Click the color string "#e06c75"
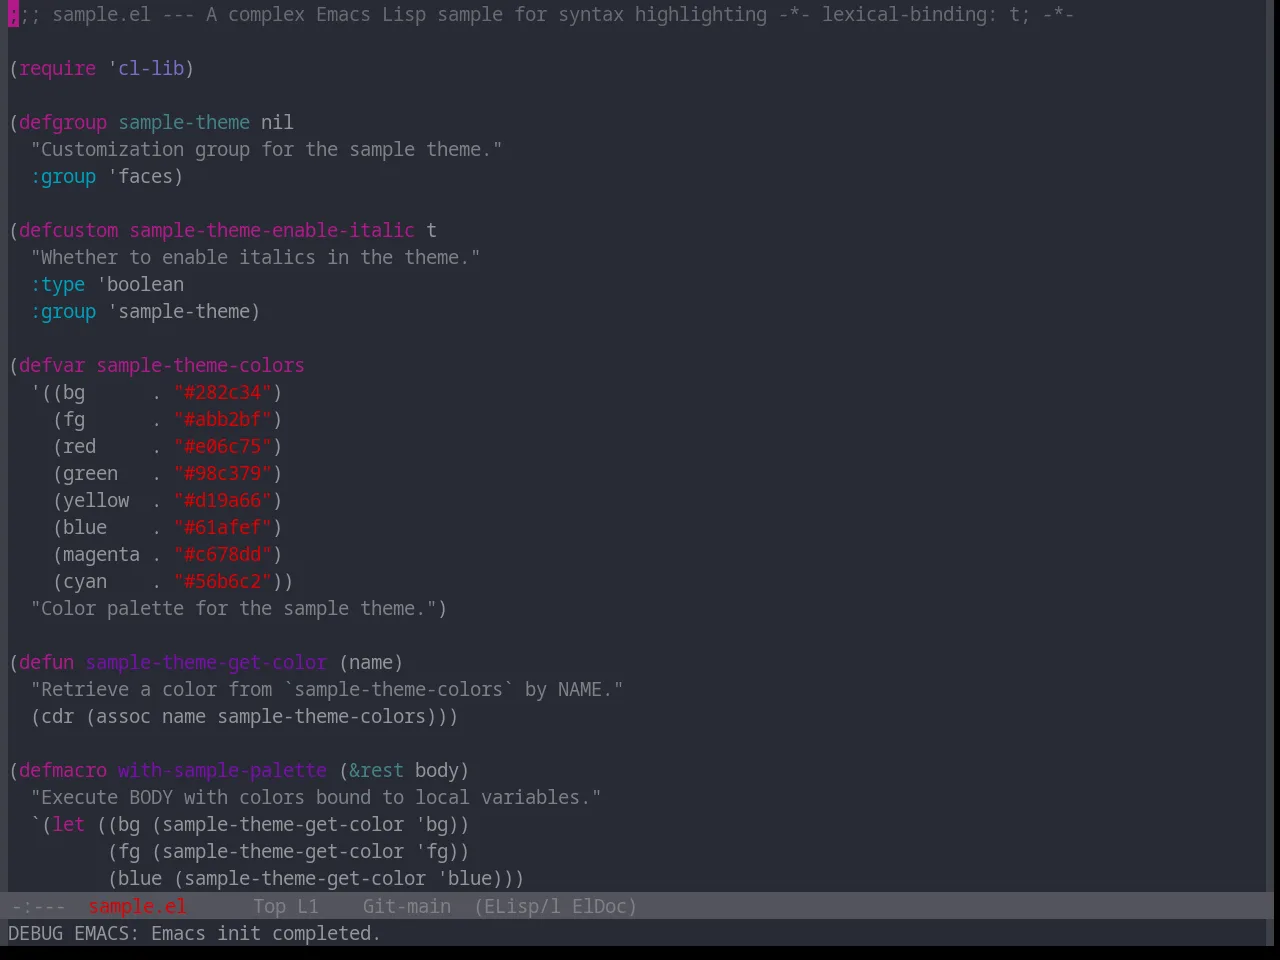1280x960 pixels. (x=222, y=446)
